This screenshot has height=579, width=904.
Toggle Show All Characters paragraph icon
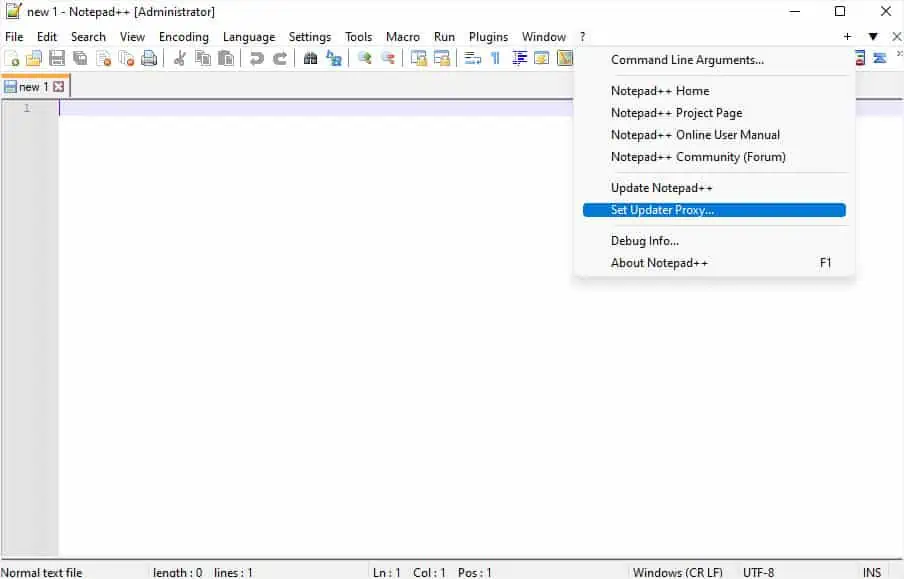[x=495, y=58]
